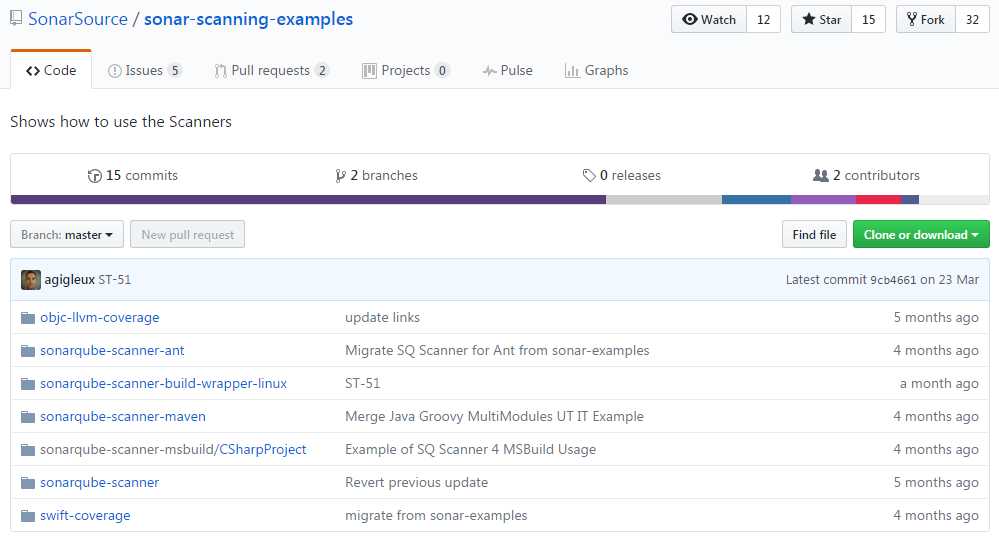Click folder icon for sonarqube-scanner-maven

(27, 417)
